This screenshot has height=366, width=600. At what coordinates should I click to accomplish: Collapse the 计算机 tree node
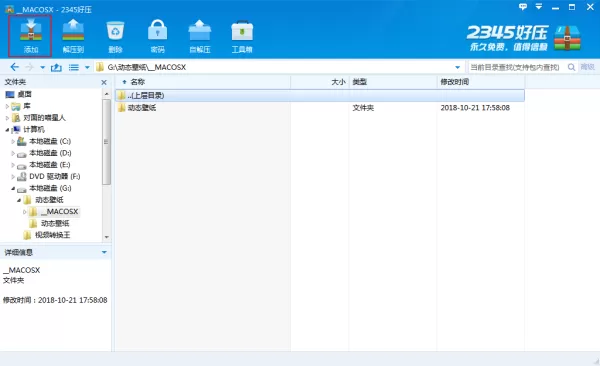(x=7, y=130)
